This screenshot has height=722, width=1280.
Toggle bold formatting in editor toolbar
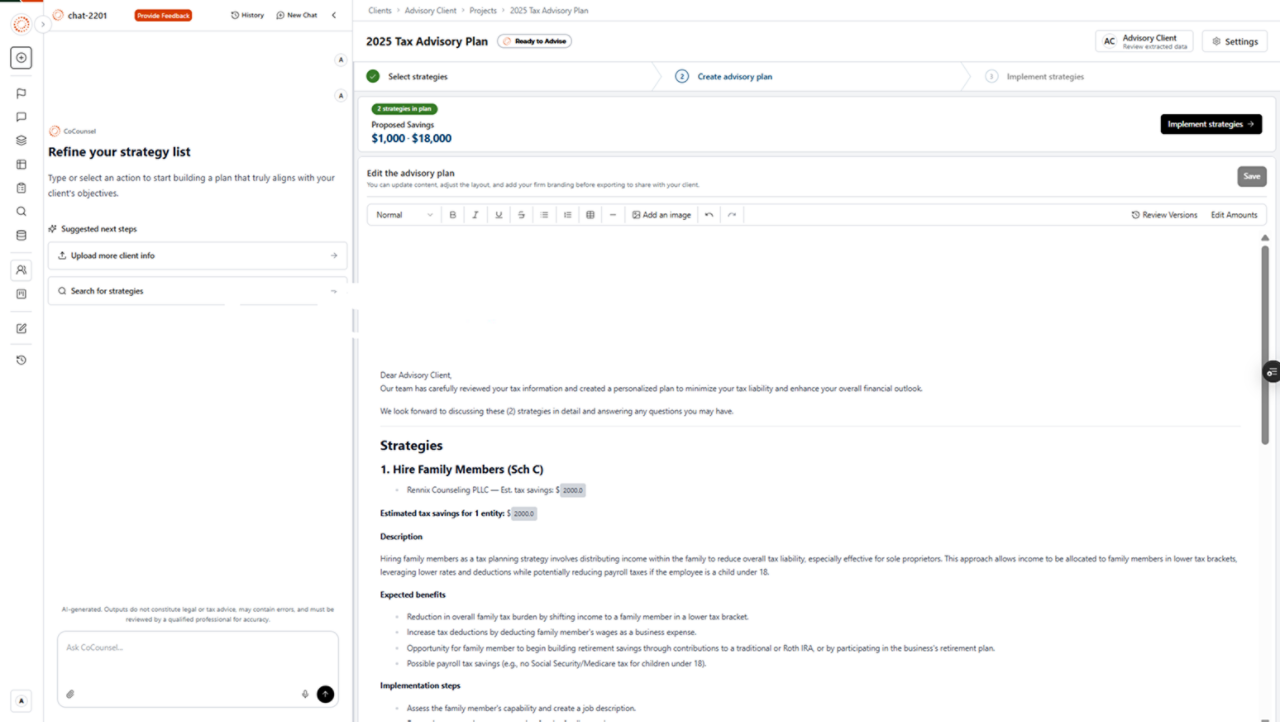452,215
